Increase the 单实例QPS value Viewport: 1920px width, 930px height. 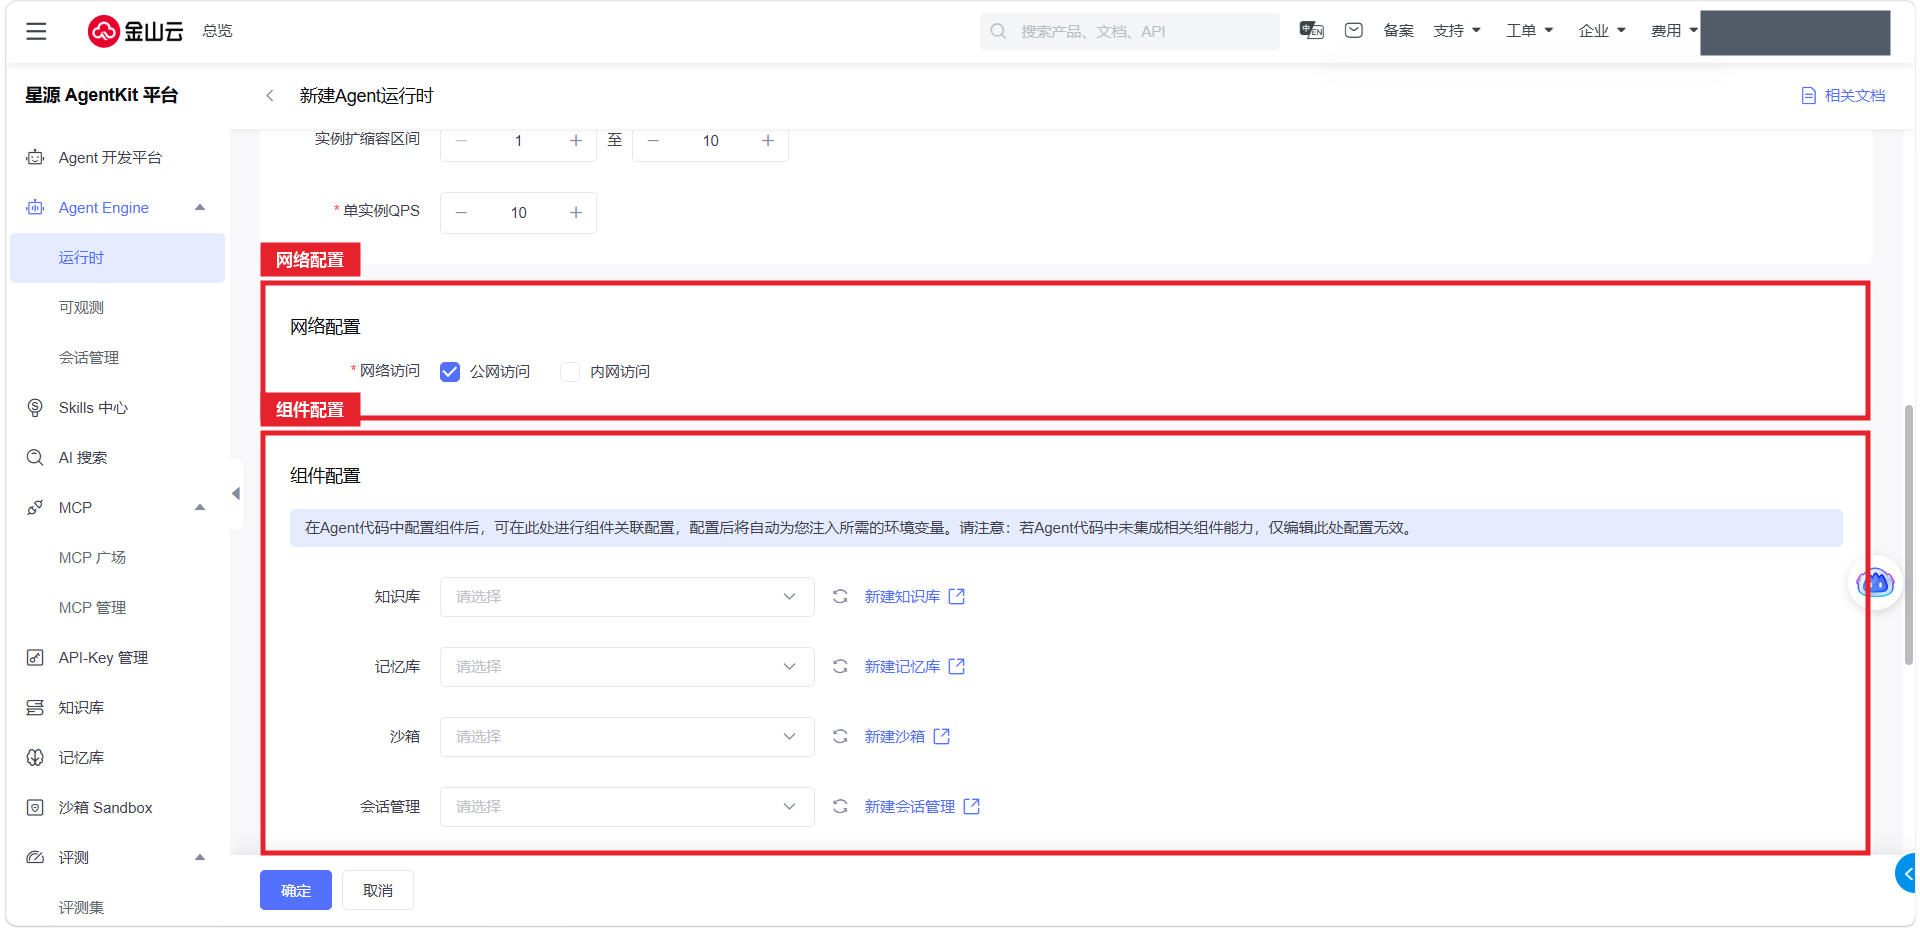[576, 213]
